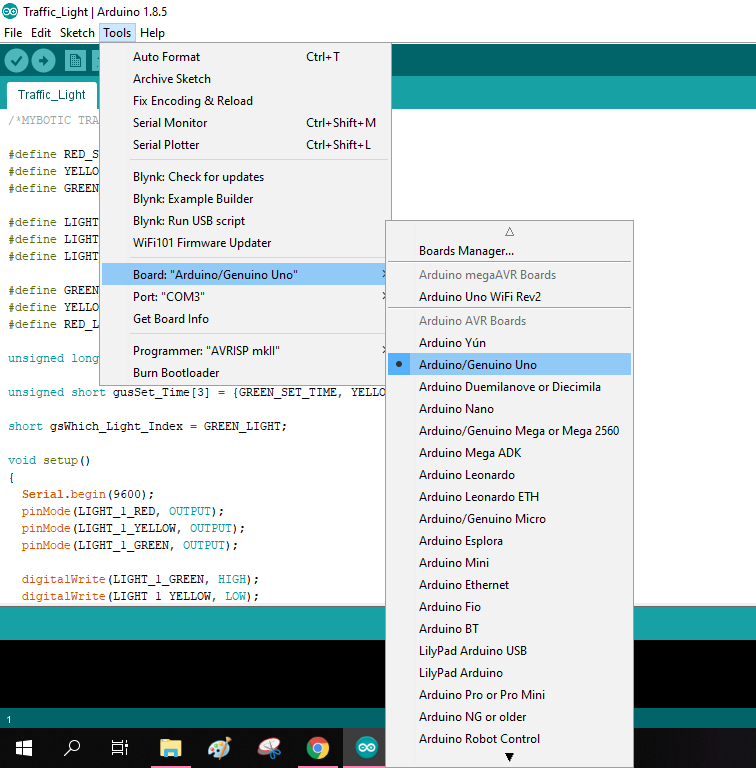Screen dimensions: 756x768
Task: Click the New sketch document icon
Action: (75, 61)
